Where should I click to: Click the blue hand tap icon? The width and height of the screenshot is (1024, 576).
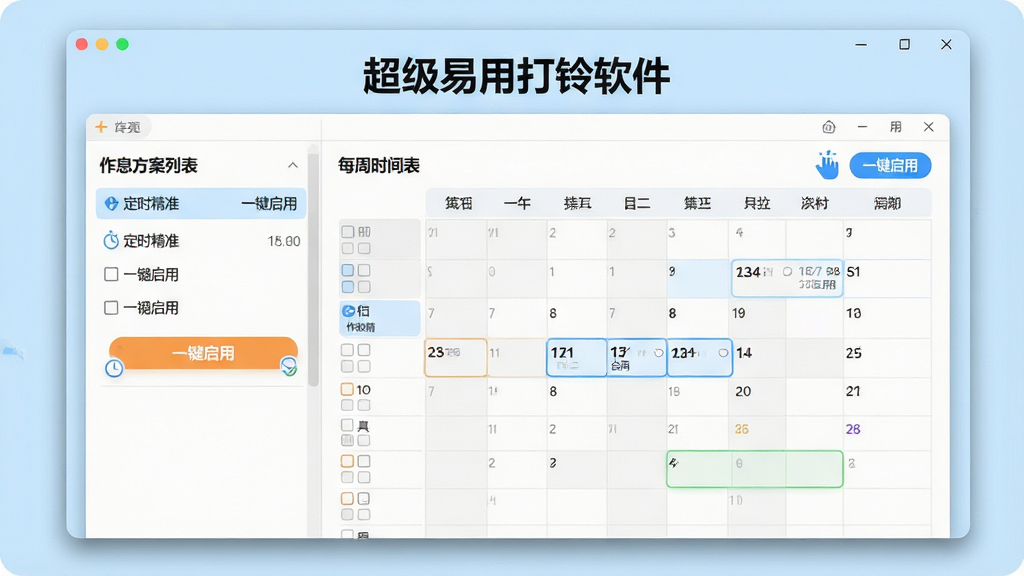(827, 165)
